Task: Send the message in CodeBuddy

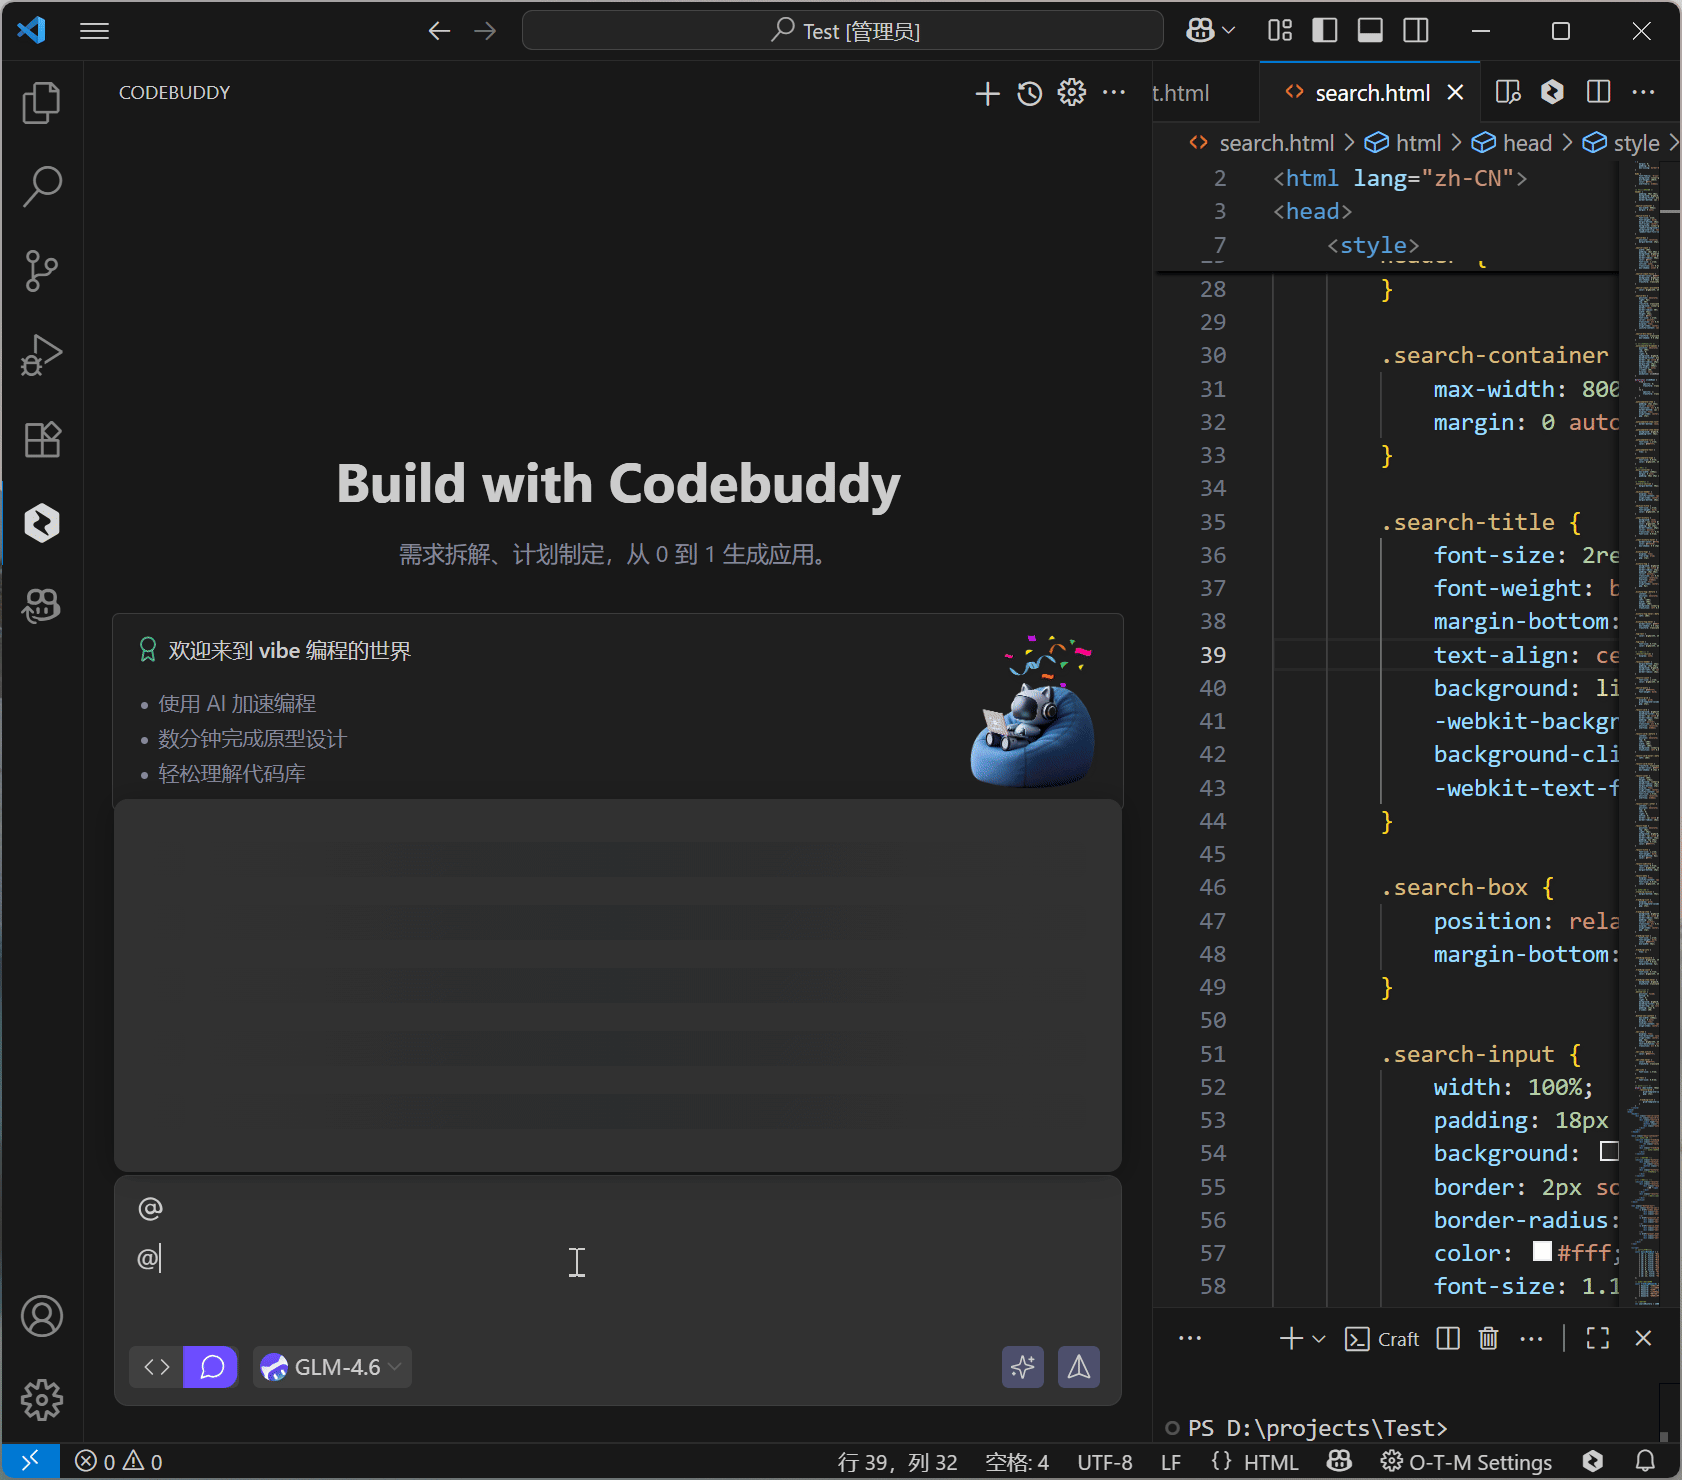Action: click(1078, 1367)
